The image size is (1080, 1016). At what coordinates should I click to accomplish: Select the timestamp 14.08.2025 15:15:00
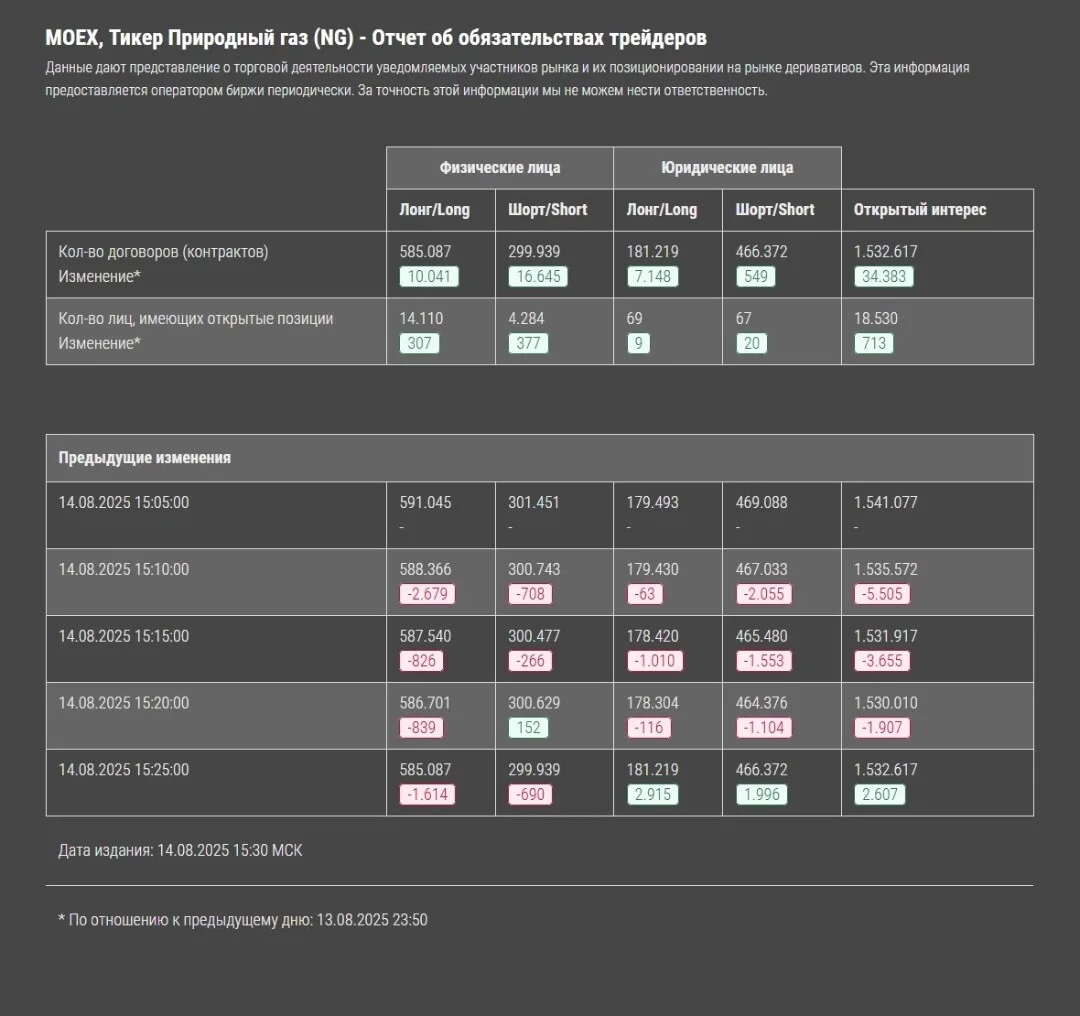click(x=124, y=636)
